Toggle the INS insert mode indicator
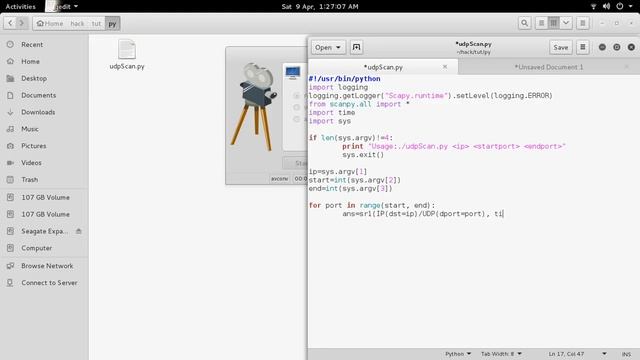Viewport: 640px width, 360px height. (x=626, y=354)
